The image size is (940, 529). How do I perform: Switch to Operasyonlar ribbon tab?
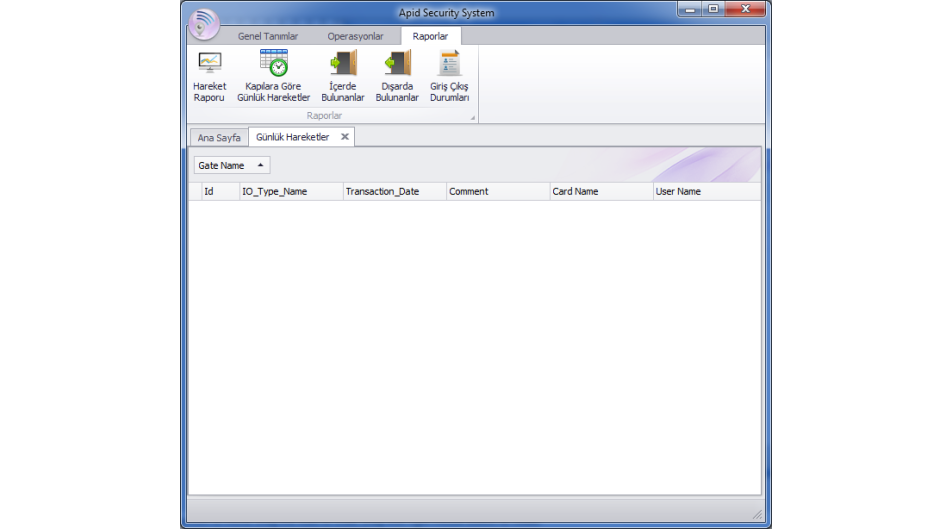355,36
